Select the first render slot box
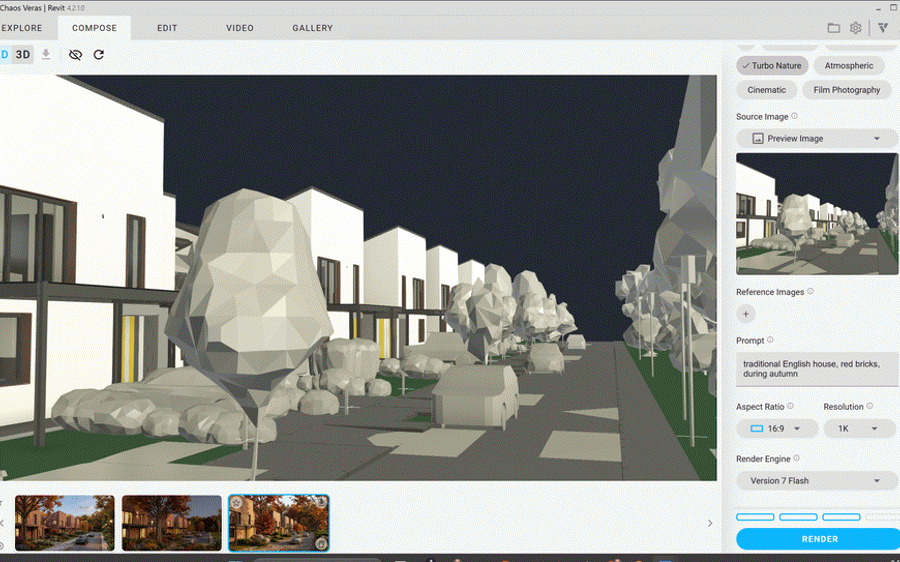The image size is (900, 562). point(755,517)
